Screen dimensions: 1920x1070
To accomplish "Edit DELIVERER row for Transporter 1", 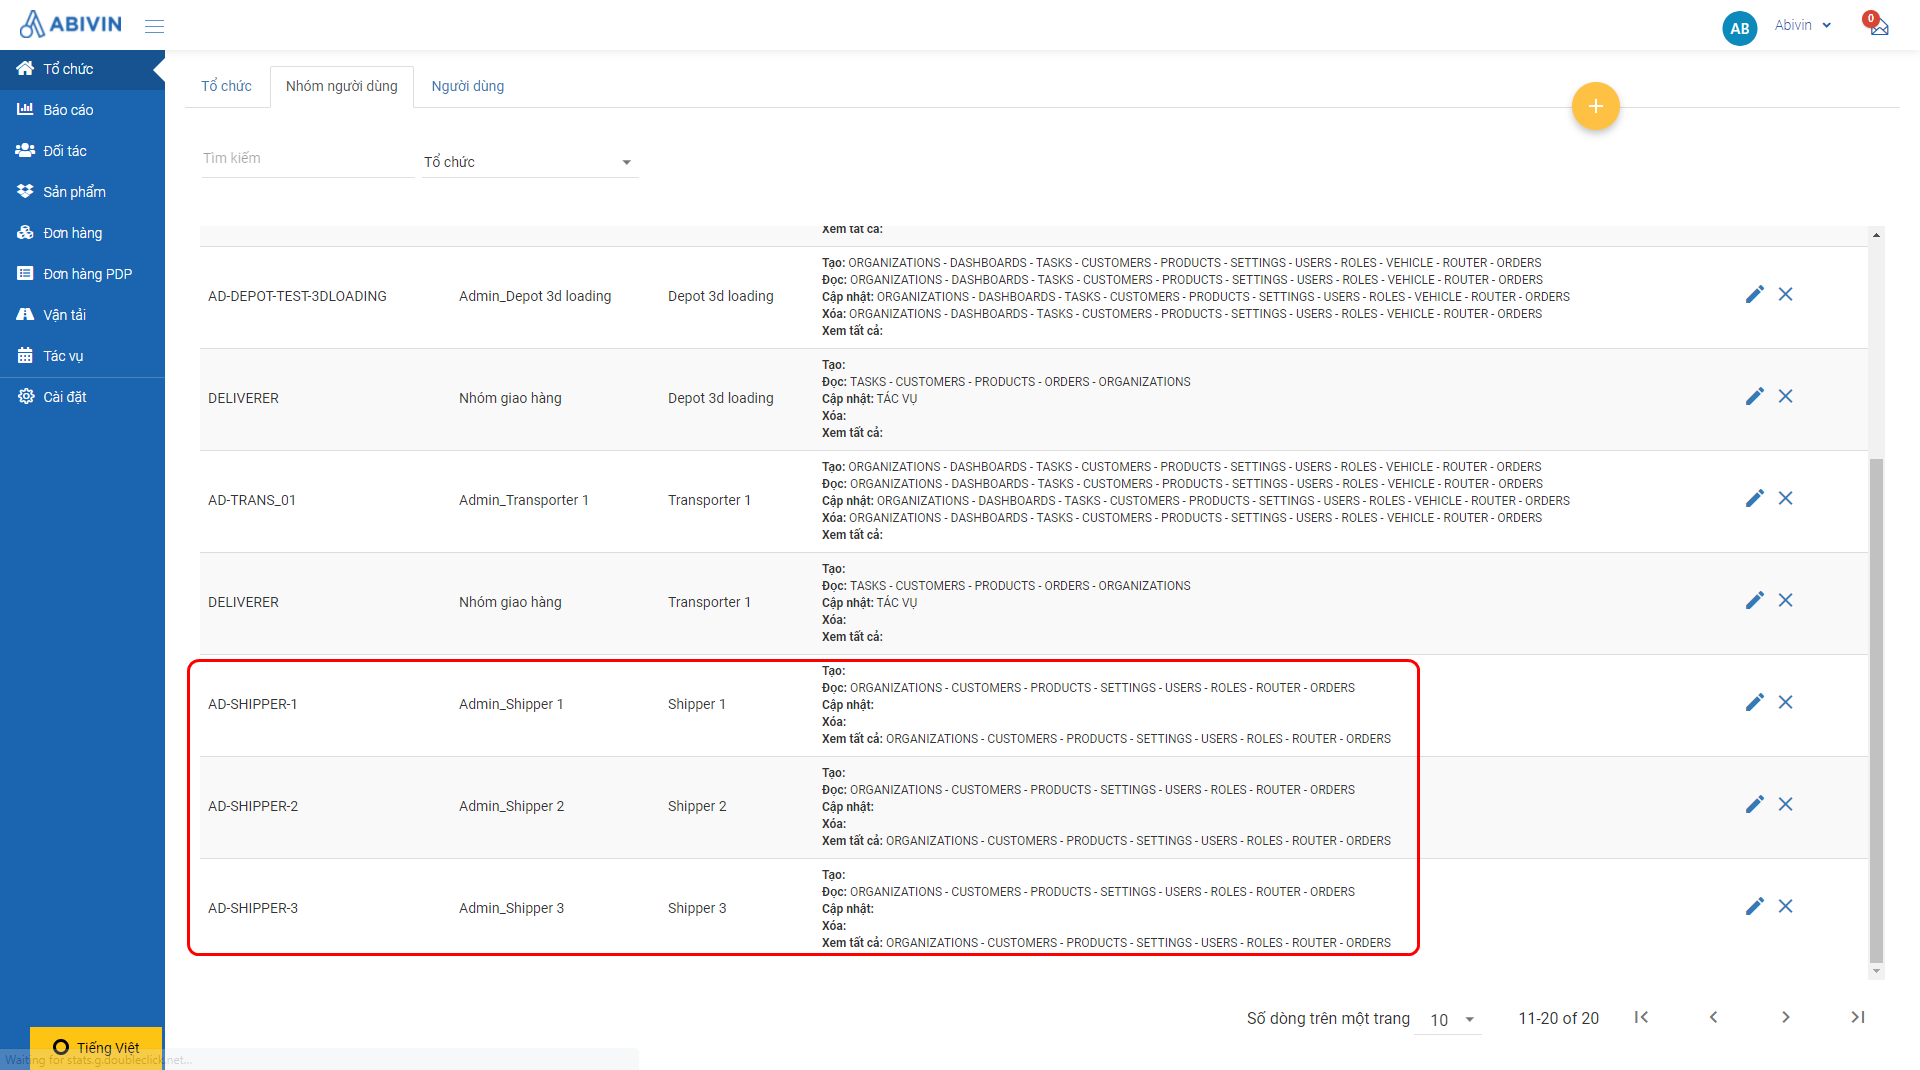I will (1754, 601).
